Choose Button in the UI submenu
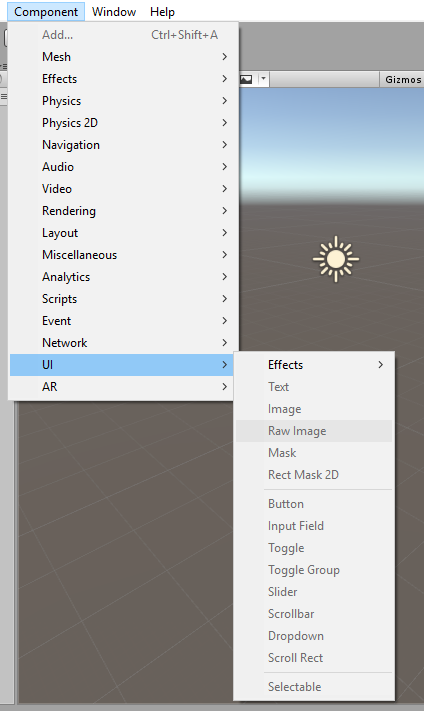This screenshot has width=424, height=711. tap(314, 504)
